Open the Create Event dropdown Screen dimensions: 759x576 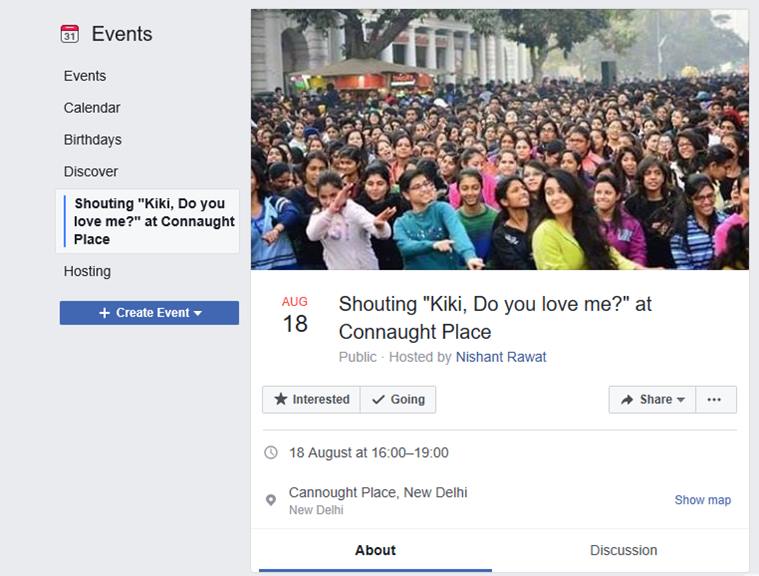149,313
